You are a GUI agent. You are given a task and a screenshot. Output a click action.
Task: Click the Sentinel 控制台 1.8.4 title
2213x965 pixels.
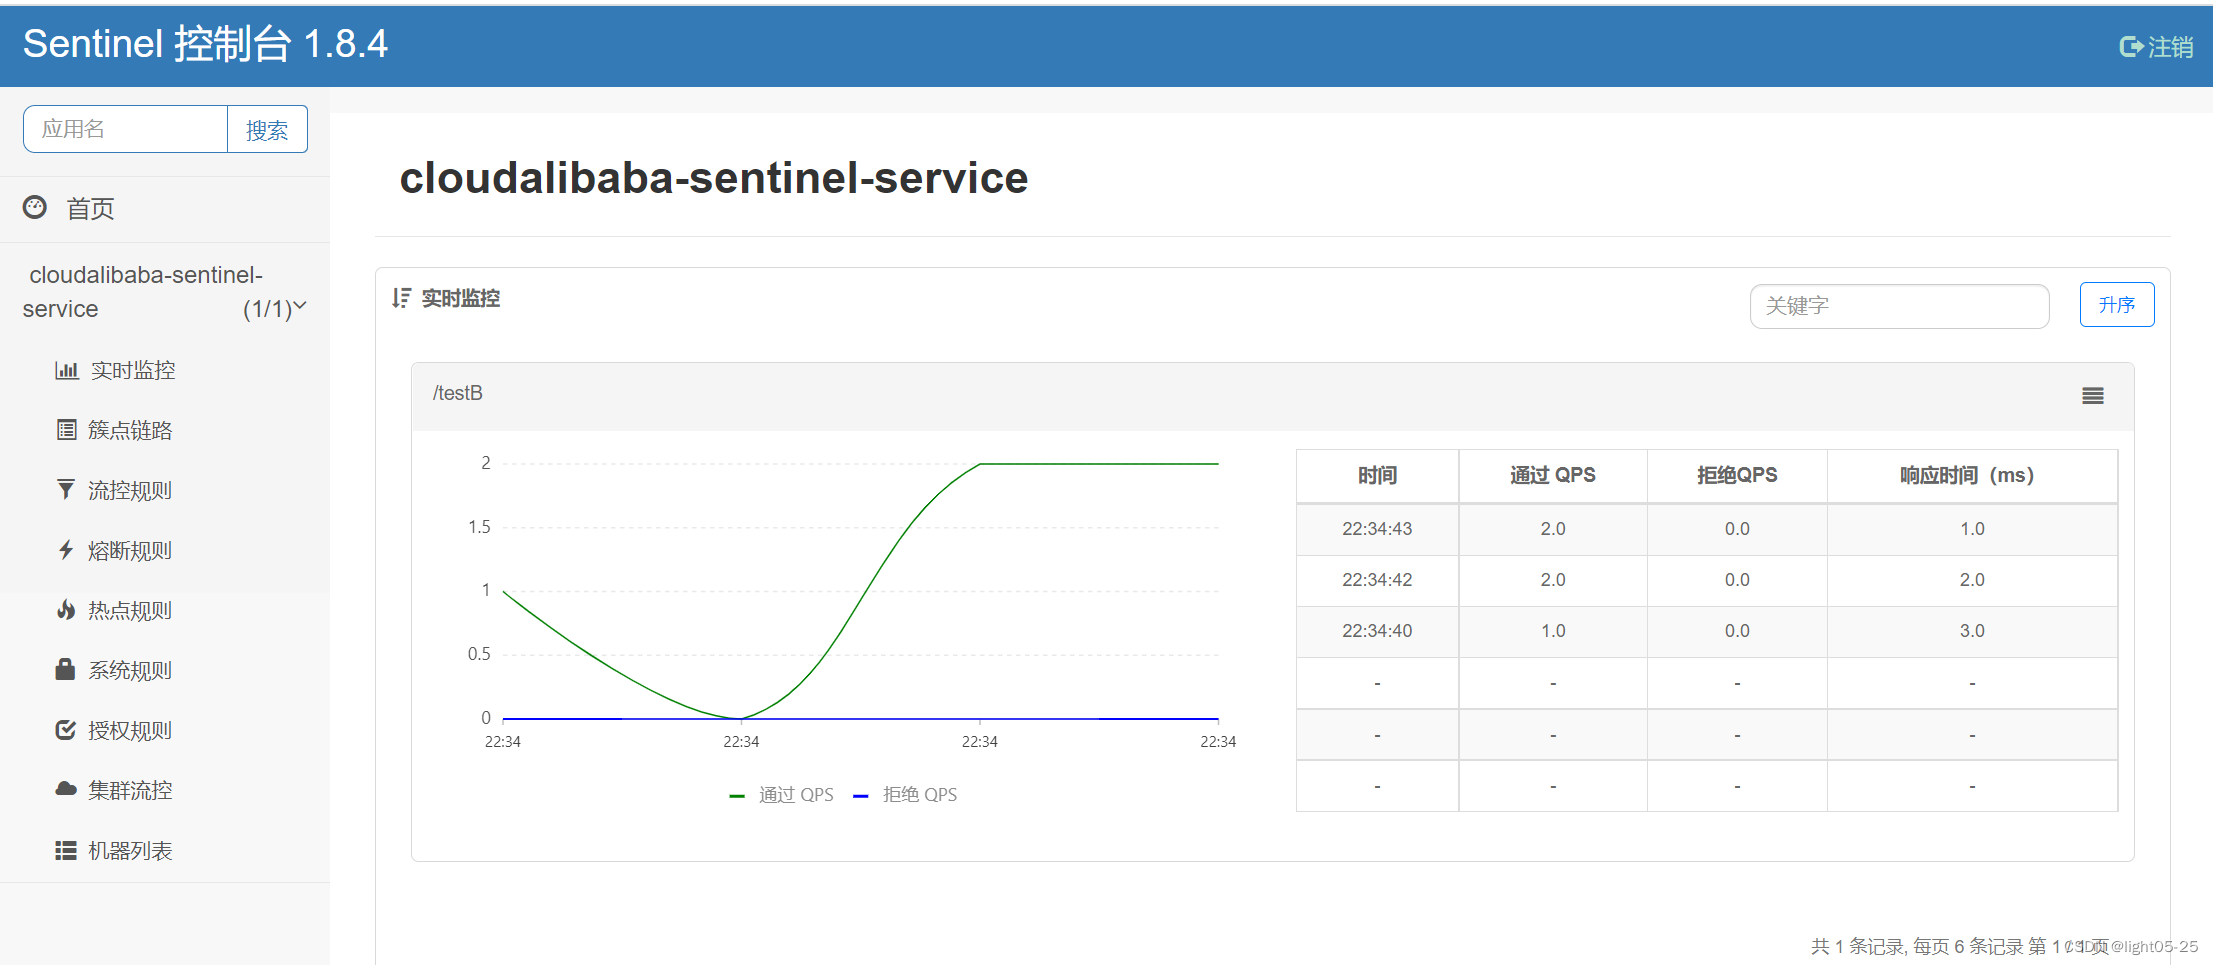(205, 44)
